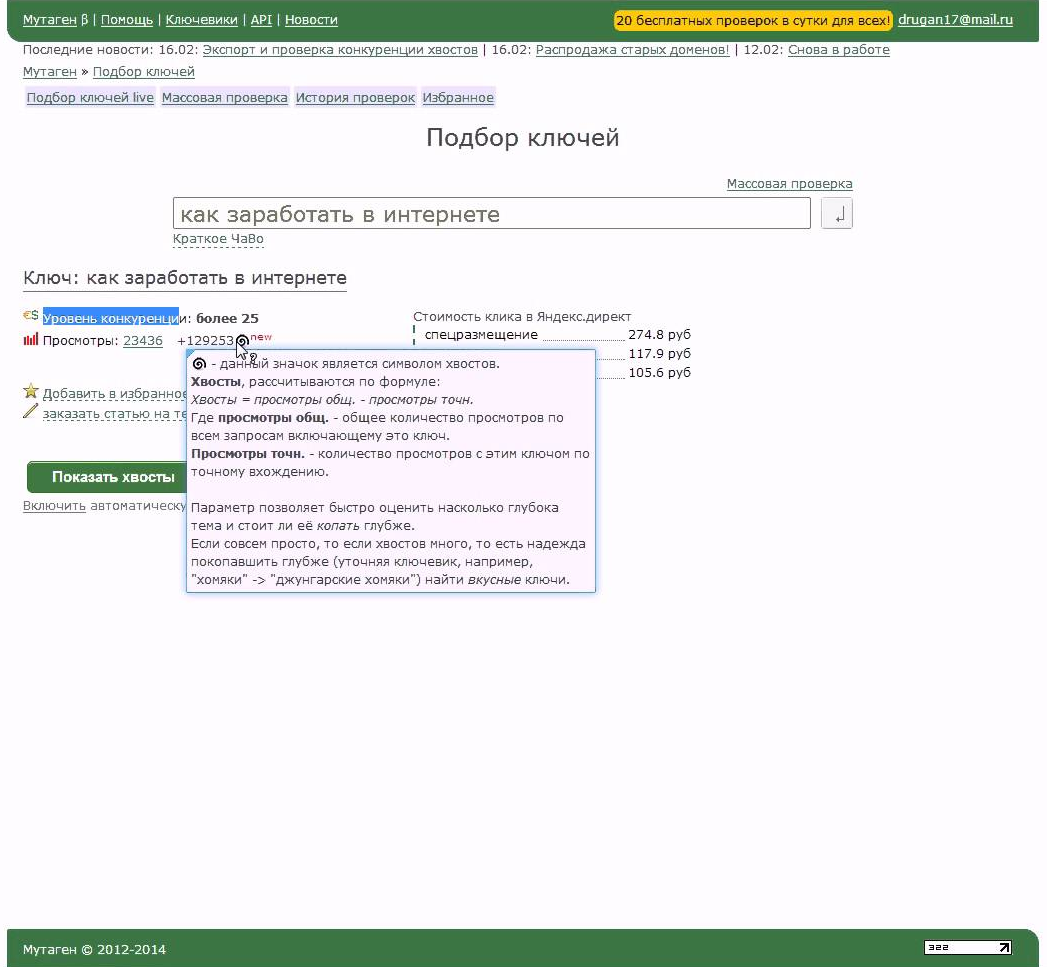Open the Помощь menu item
Image resolution: width=1047 pixels, height=967 pixels.
pyautogui.click(x=127, y=20)
